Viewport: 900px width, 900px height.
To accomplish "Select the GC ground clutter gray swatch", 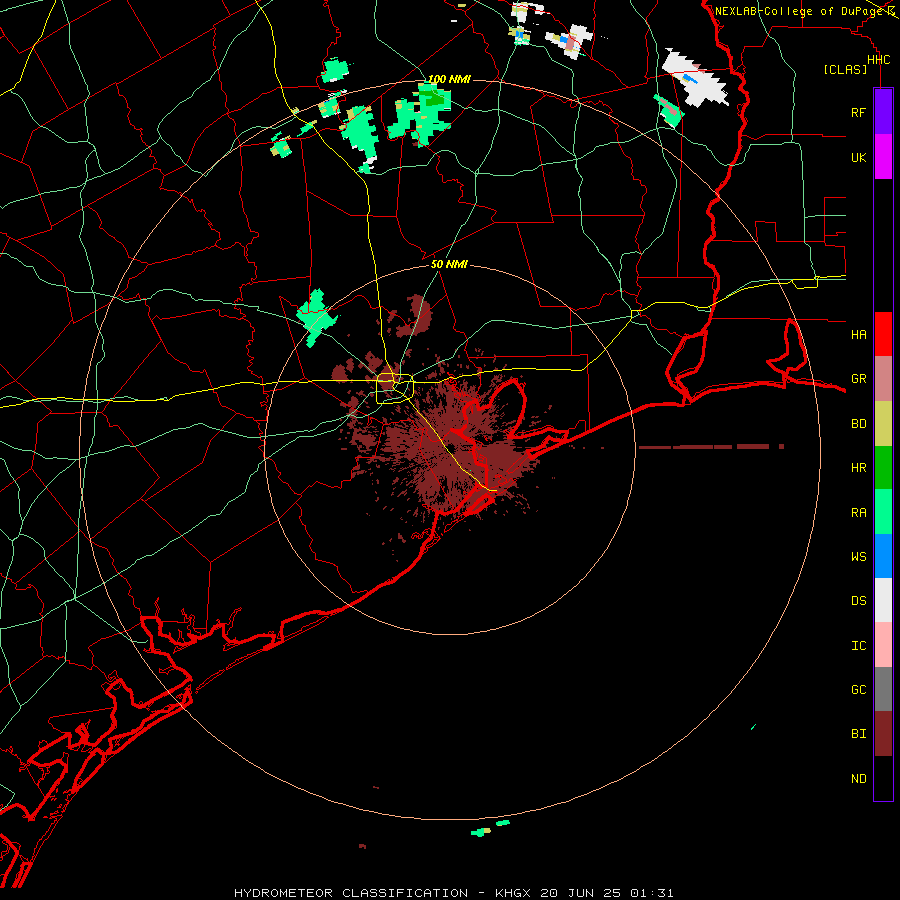I will (x=883, y=689).
